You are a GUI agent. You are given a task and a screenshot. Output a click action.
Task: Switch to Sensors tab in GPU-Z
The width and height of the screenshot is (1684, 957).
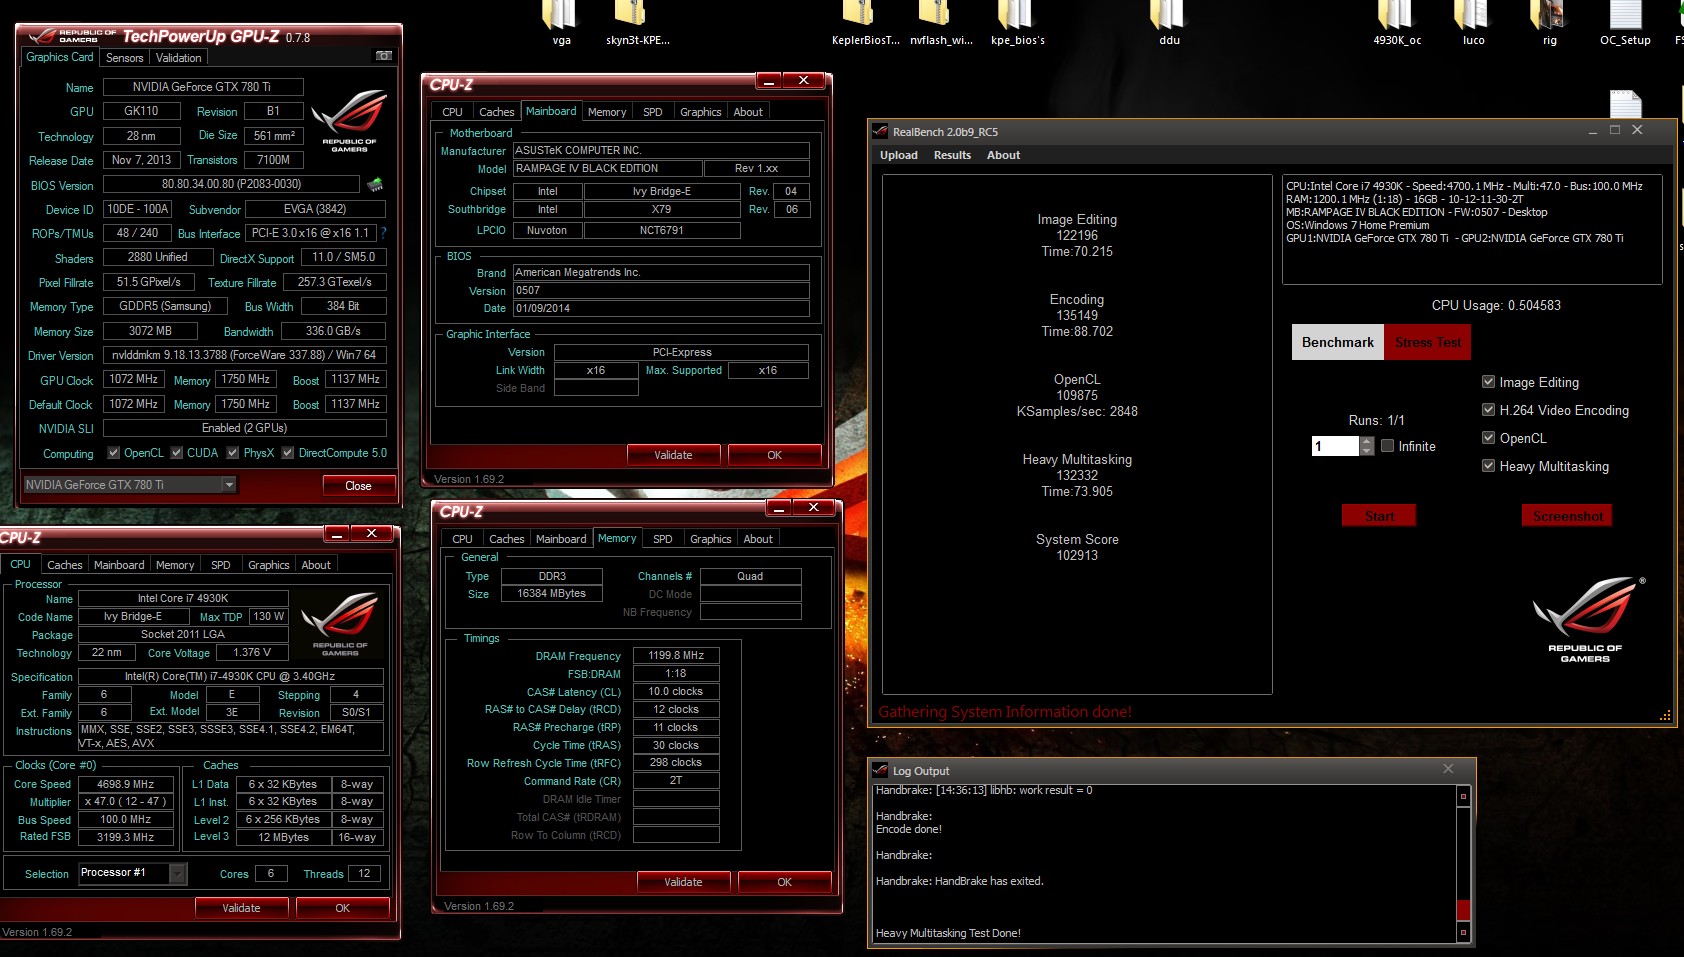(125, 58)
